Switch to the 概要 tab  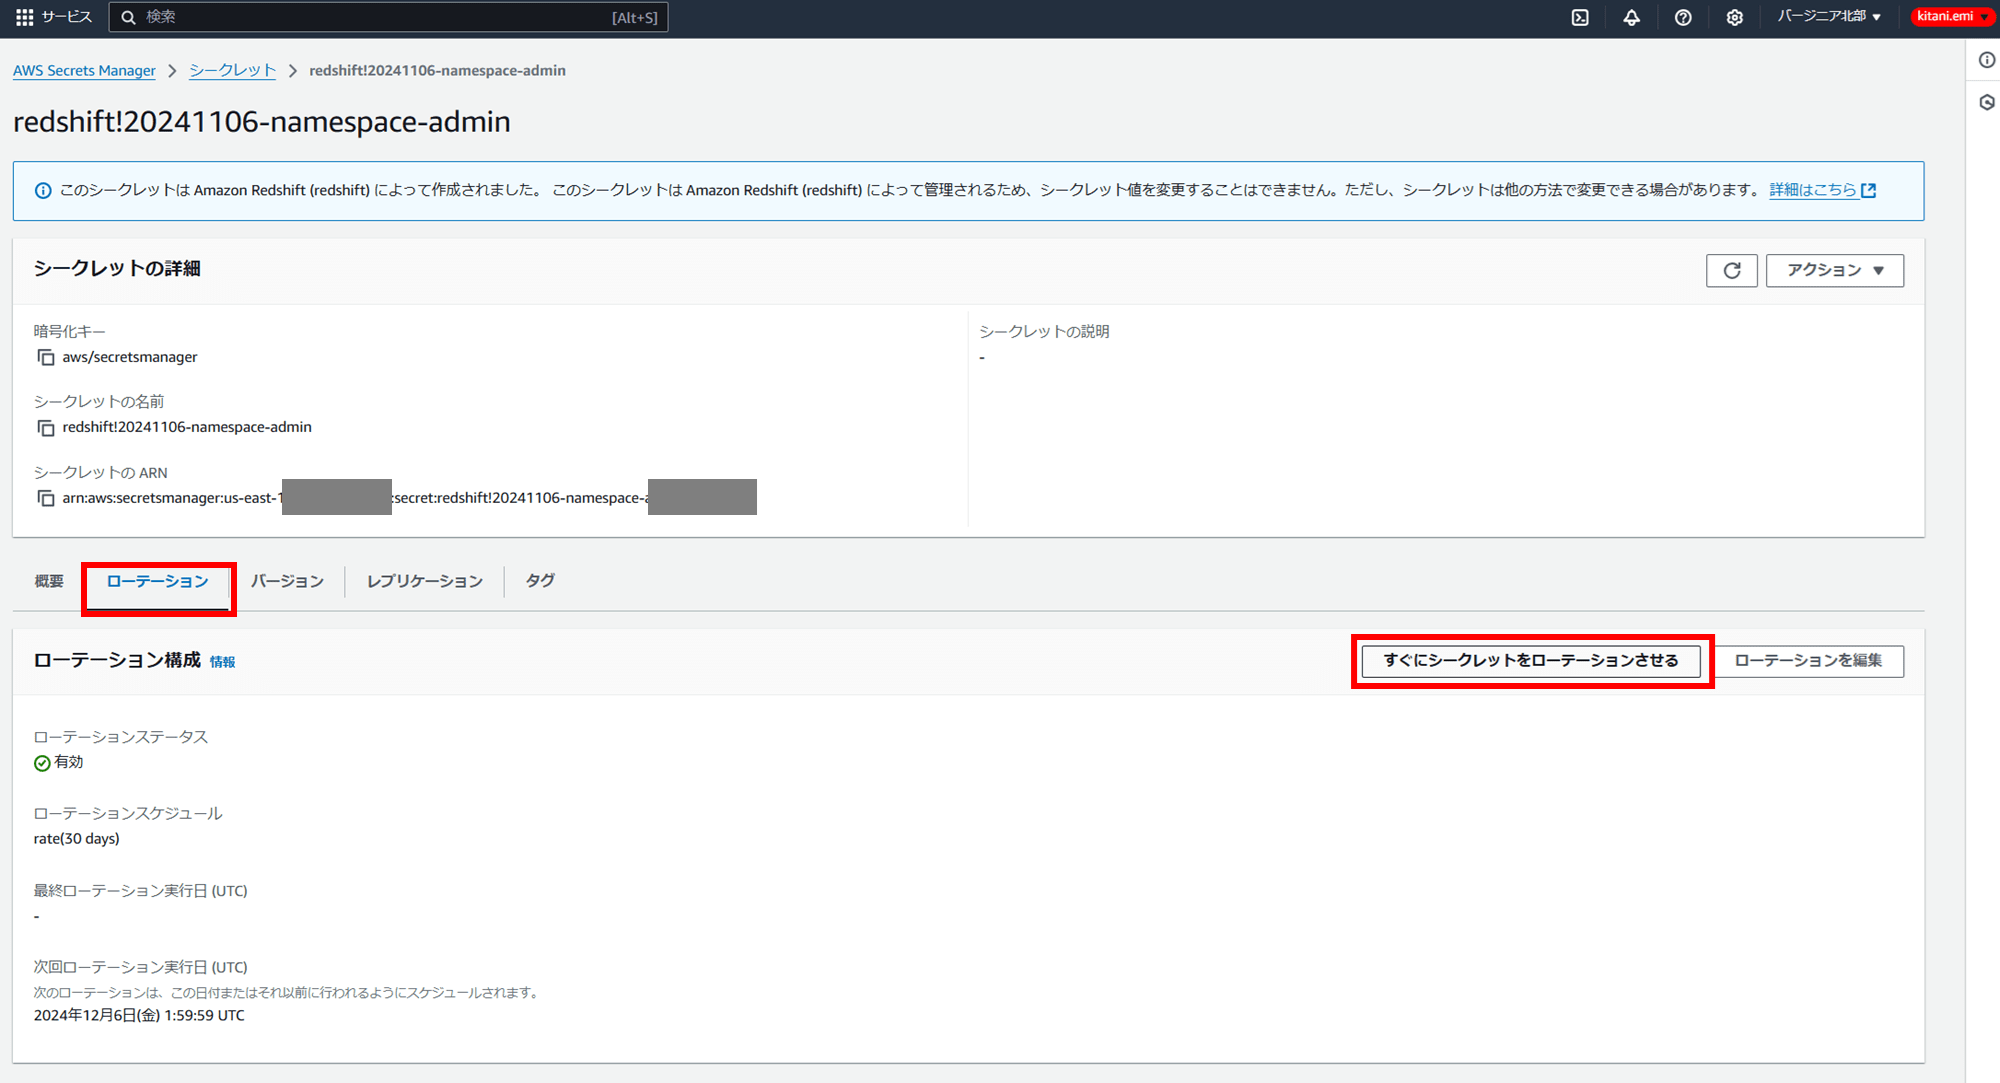point(49,581)
